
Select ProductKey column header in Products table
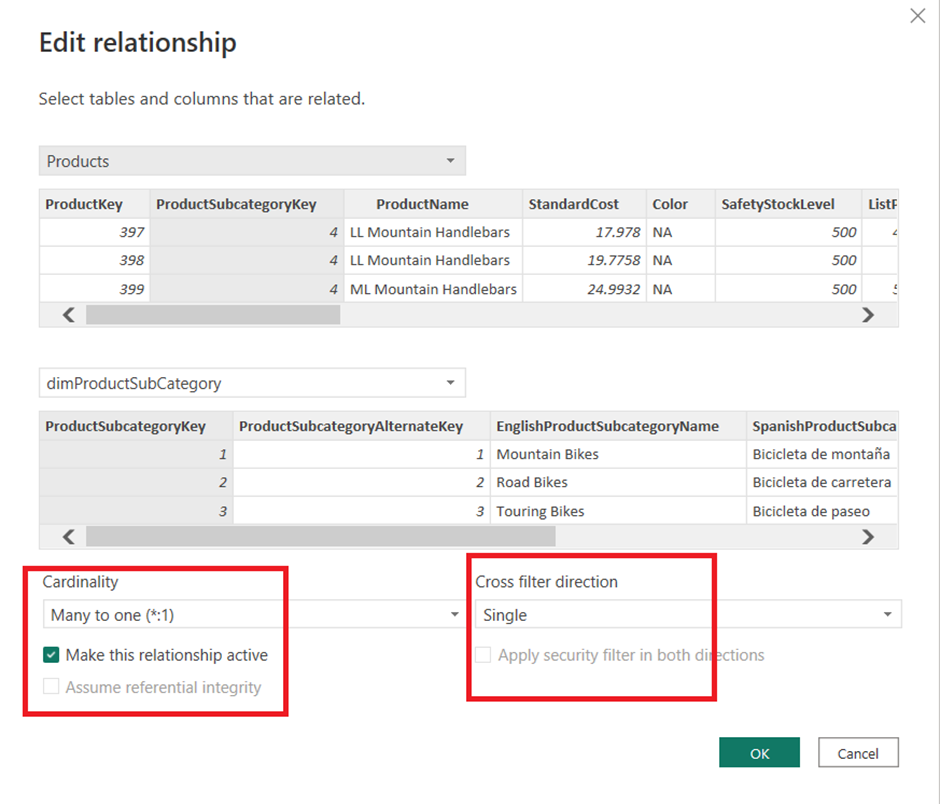(84, 204)
